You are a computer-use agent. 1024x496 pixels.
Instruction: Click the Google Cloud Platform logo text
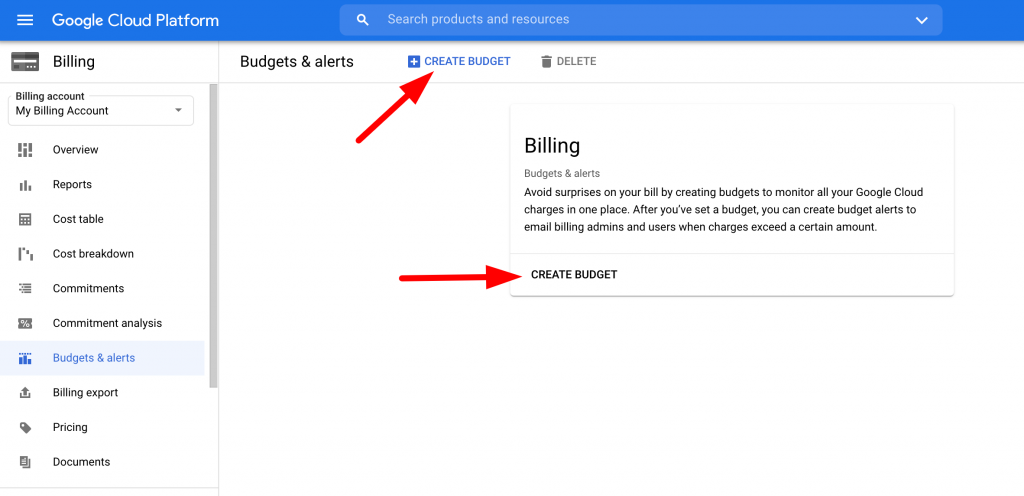pyautogui.click(x=135, y=20)
